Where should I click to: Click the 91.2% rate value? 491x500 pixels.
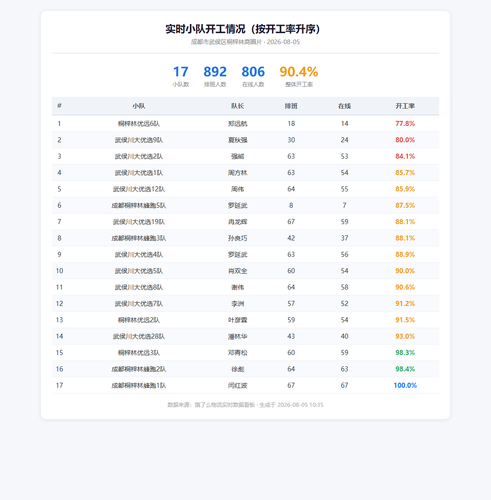point(405,303)
